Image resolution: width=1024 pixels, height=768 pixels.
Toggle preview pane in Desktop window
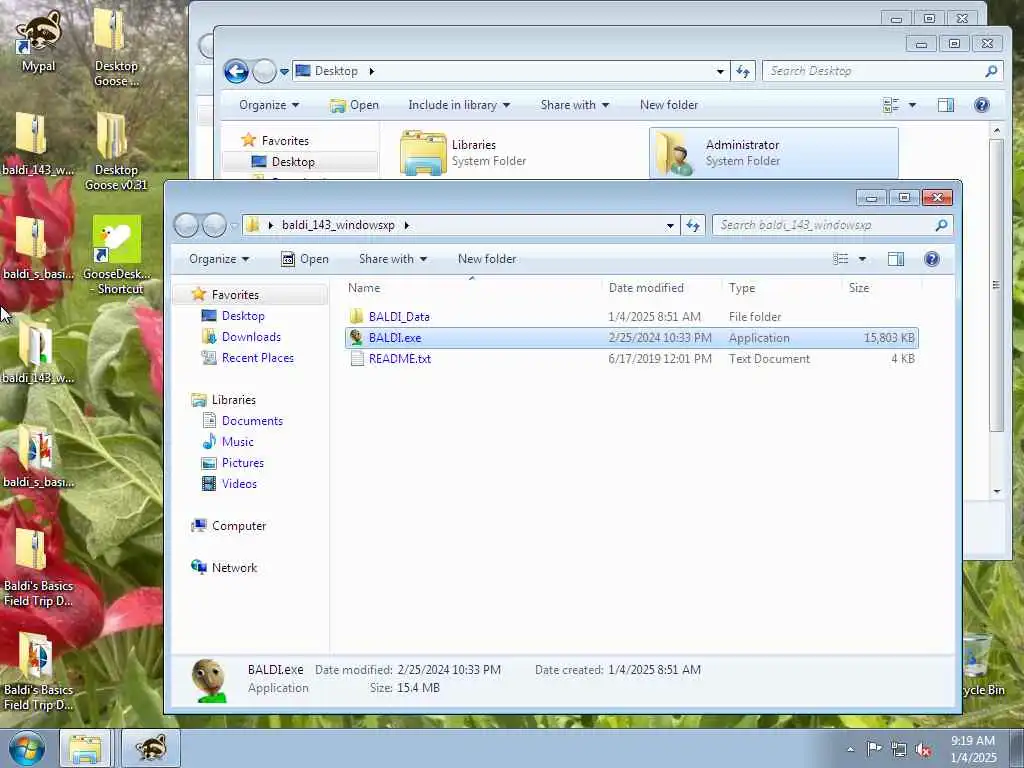point(945,105)
